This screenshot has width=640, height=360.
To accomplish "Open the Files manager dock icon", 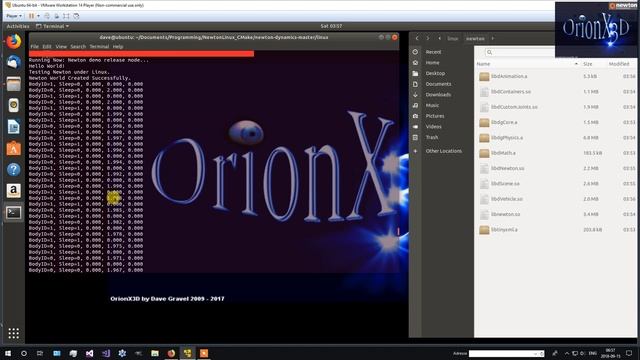I will tap(13, 84).
